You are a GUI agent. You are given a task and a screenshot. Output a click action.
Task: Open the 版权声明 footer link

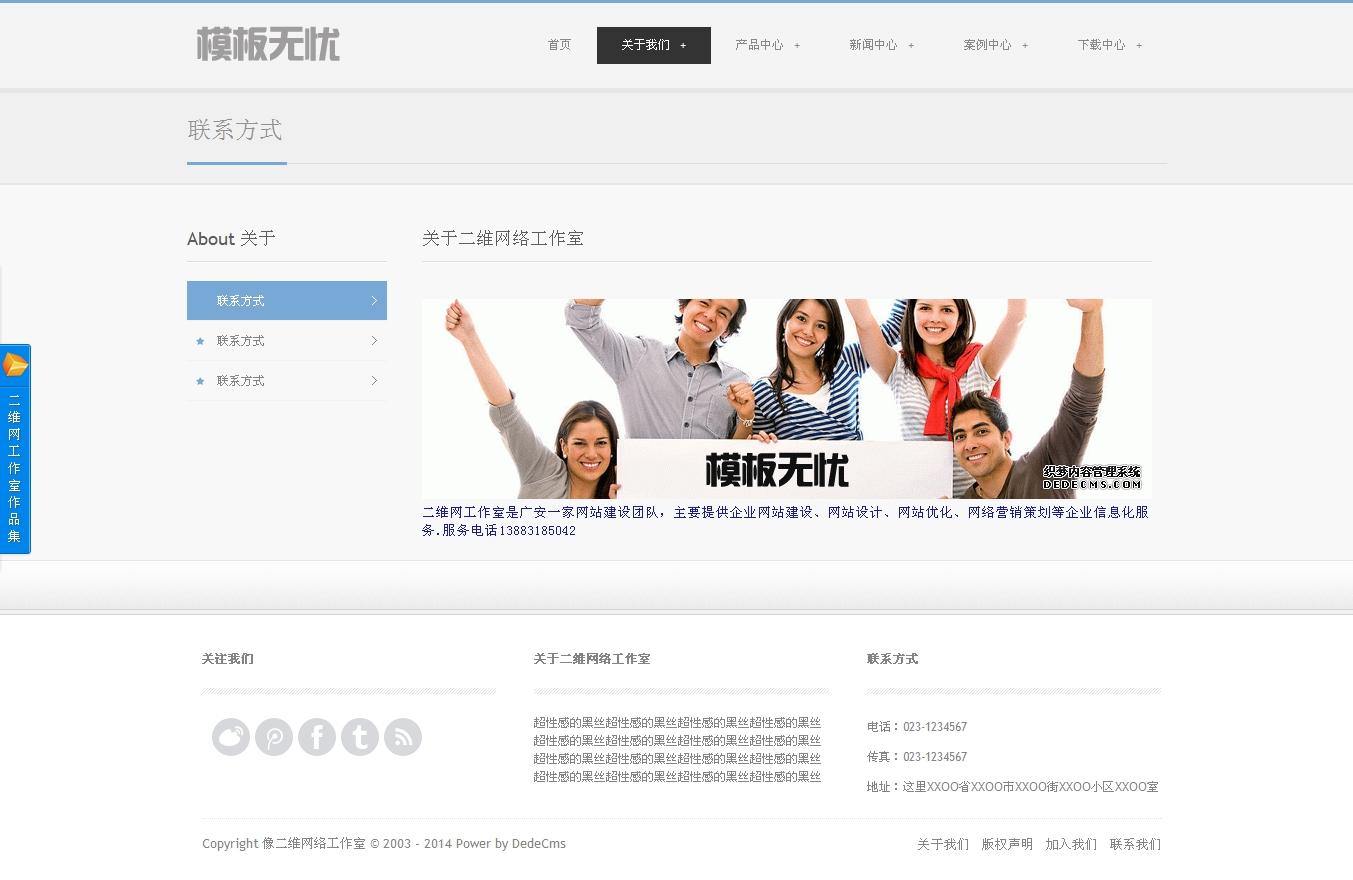[1007, 844]
